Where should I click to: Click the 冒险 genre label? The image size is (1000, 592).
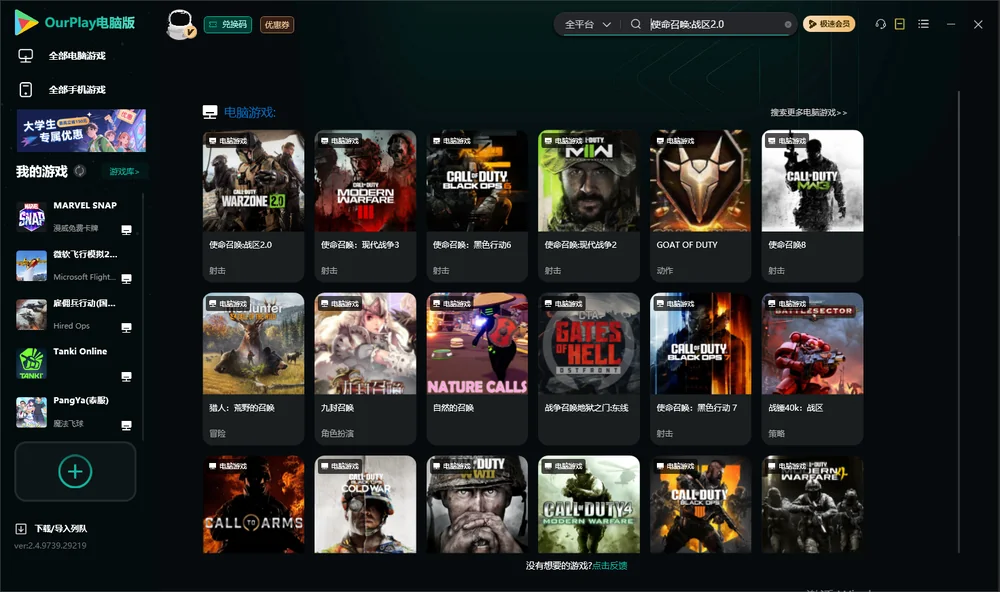pos(217,433)
